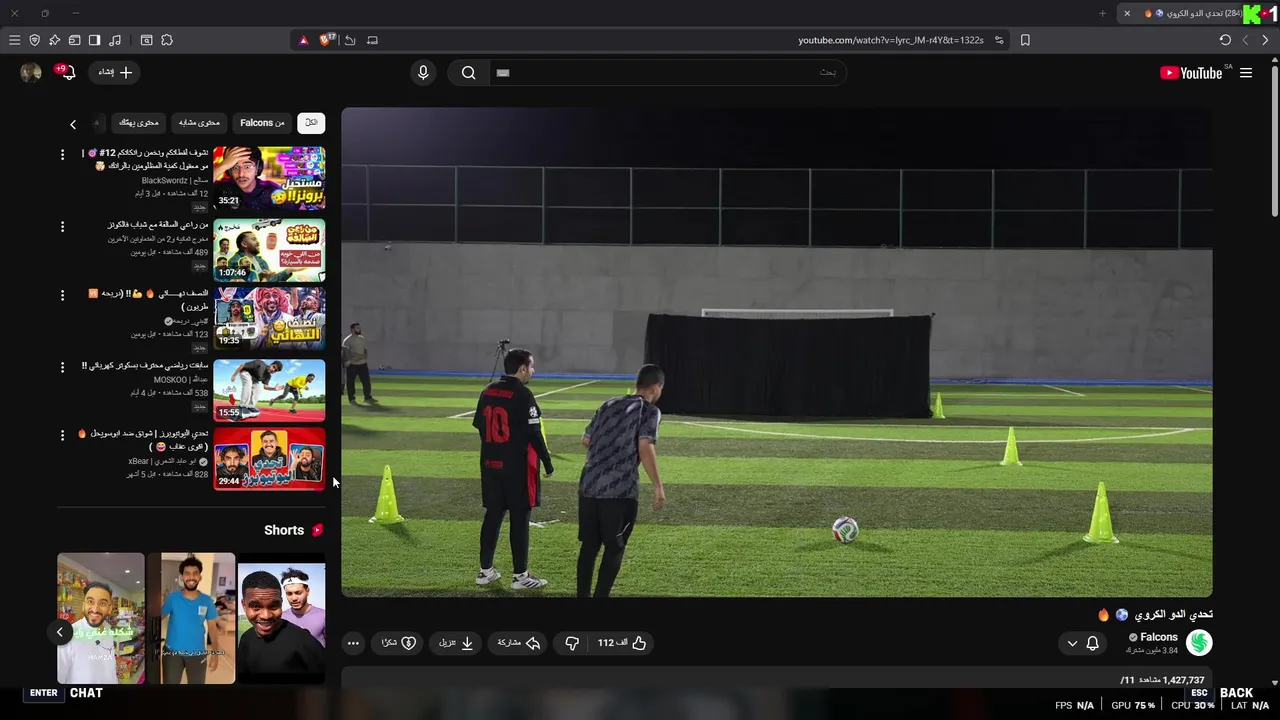1280x720 pixels.
Task: Click the شكرًا thanks button
Action: tap(398, 643)
